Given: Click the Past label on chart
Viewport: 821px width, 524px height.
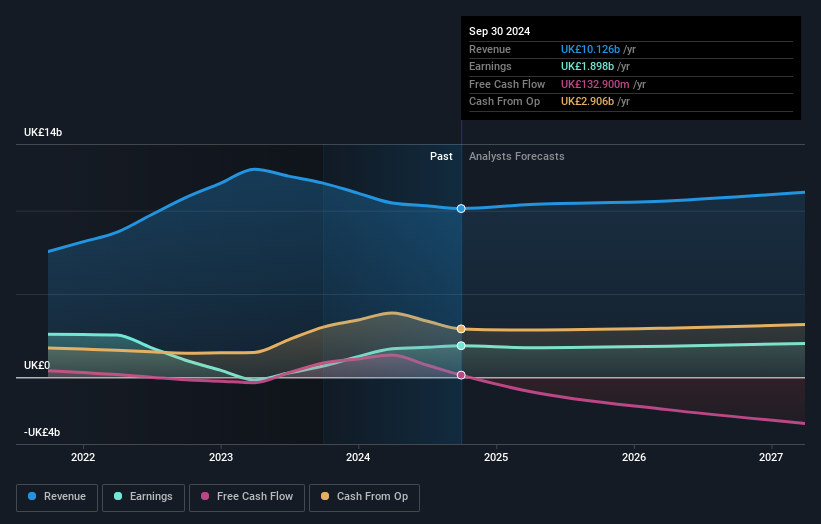Looking at the screenshot, I should point(441,156).
